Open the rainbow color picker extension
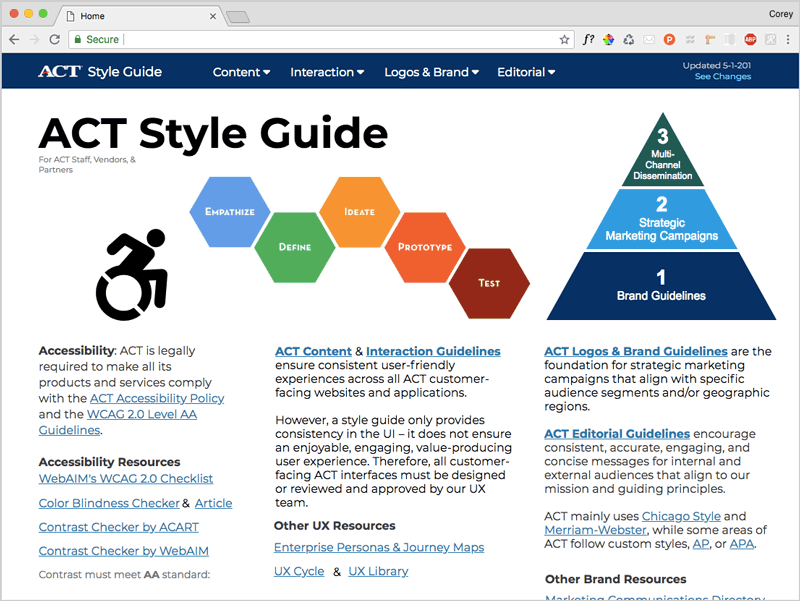 (608, 39)
